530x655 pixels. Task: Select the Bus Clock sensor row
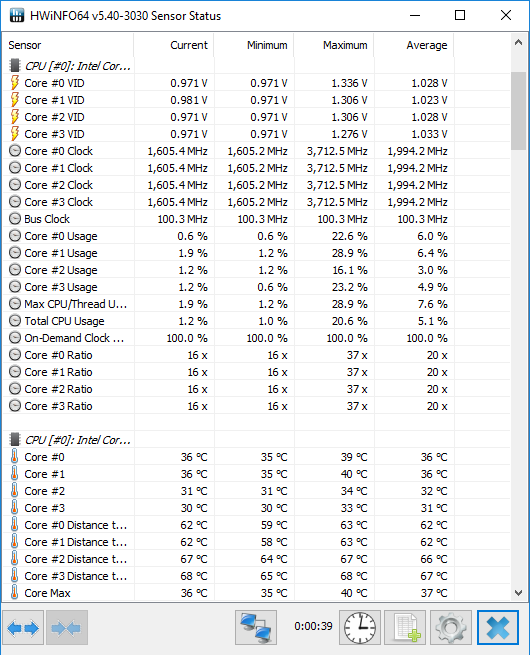[x=256, y=219]
